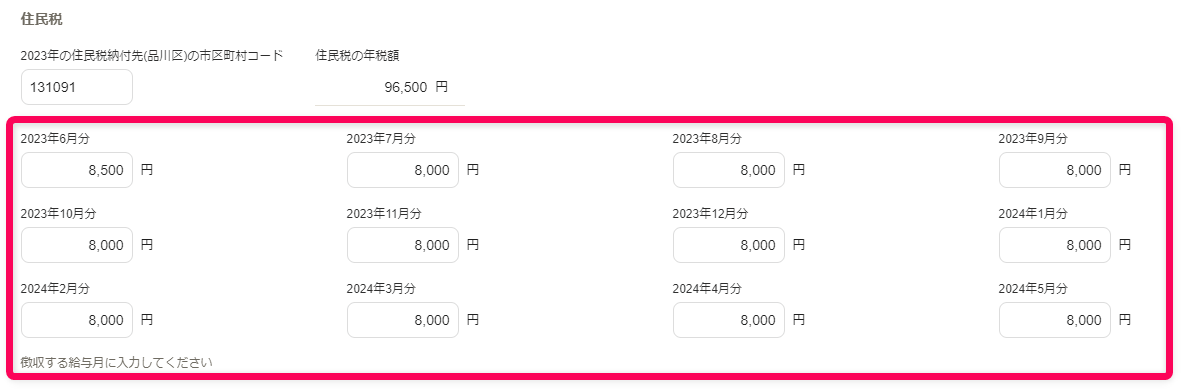This screenshot has width=1181, height=390.
Task: Focus the 2023年9月分 amount input
Action: tap(1055, 170)
